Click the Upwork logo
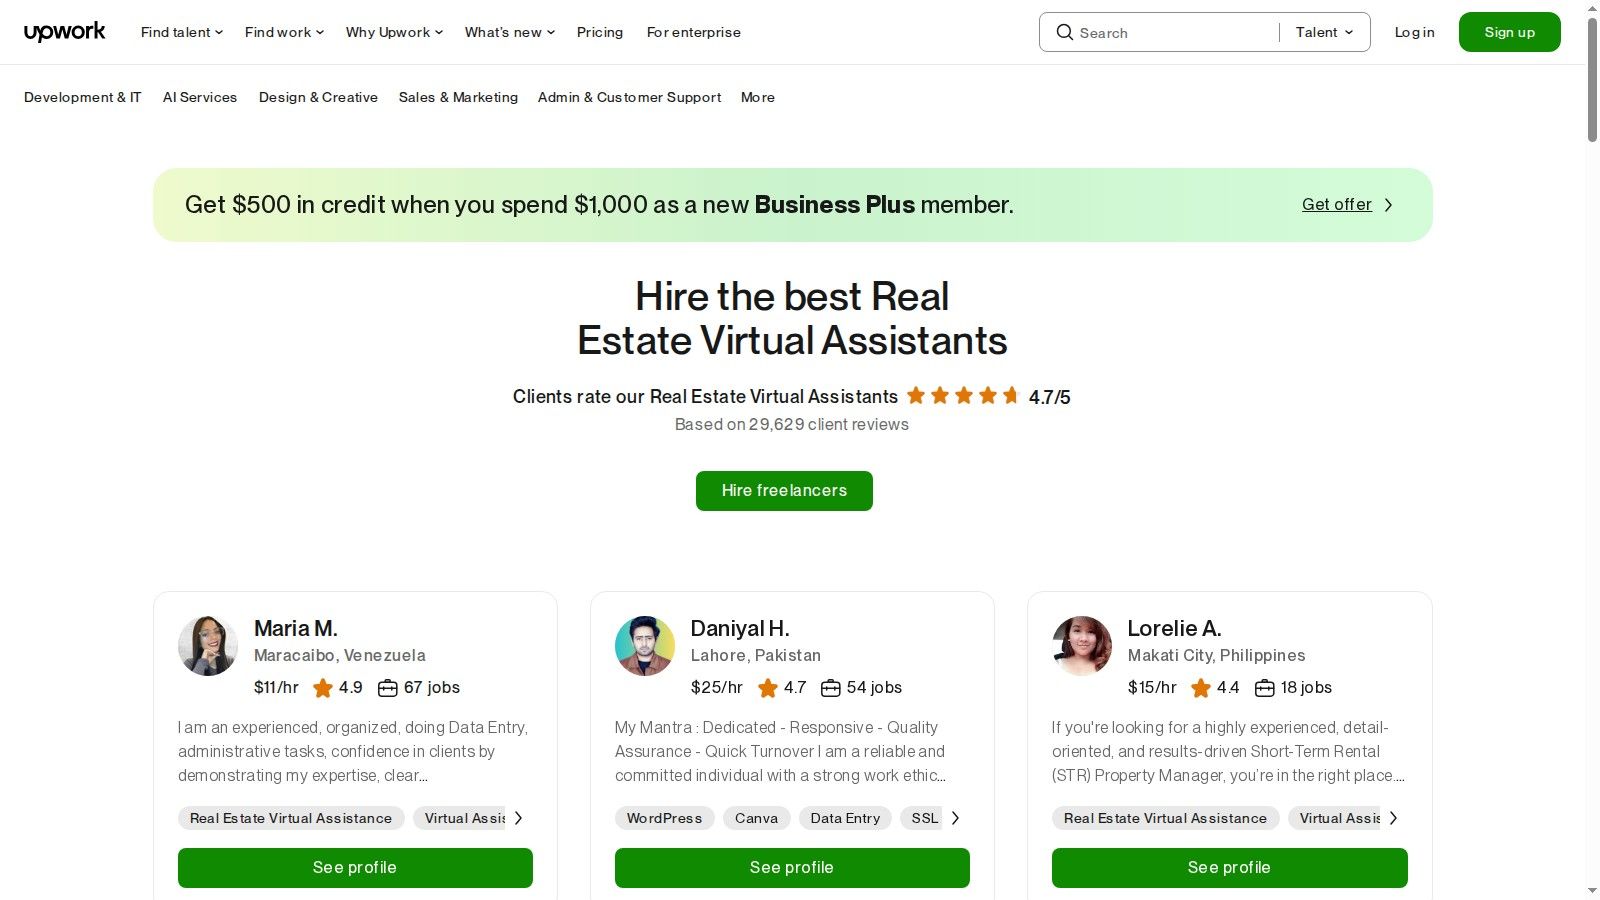1600x900 pixels. [x=64, y=31]
